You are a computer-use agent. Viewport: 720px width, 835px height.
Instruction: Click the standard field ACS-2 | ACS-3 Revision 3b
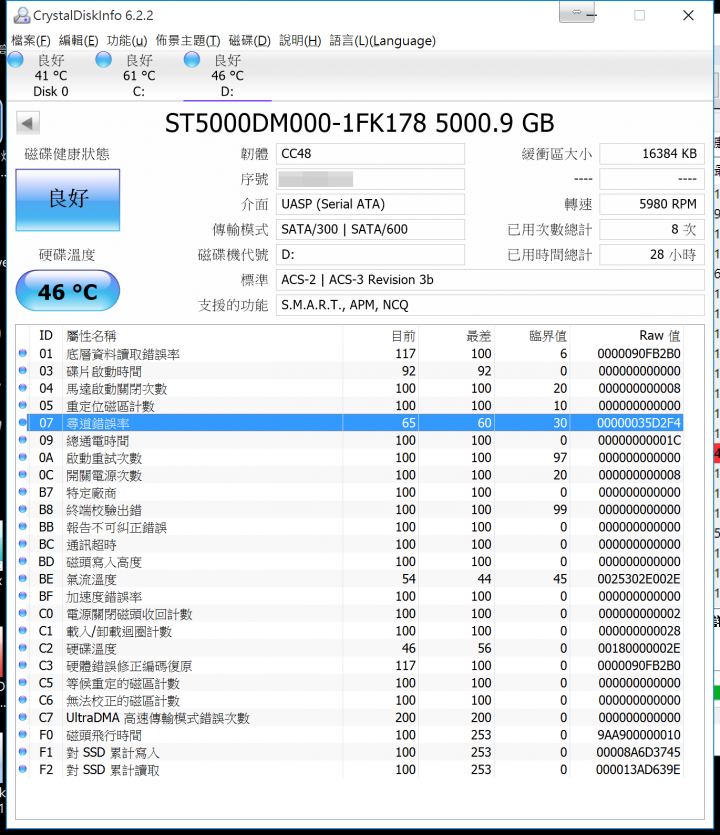[490, 280]
